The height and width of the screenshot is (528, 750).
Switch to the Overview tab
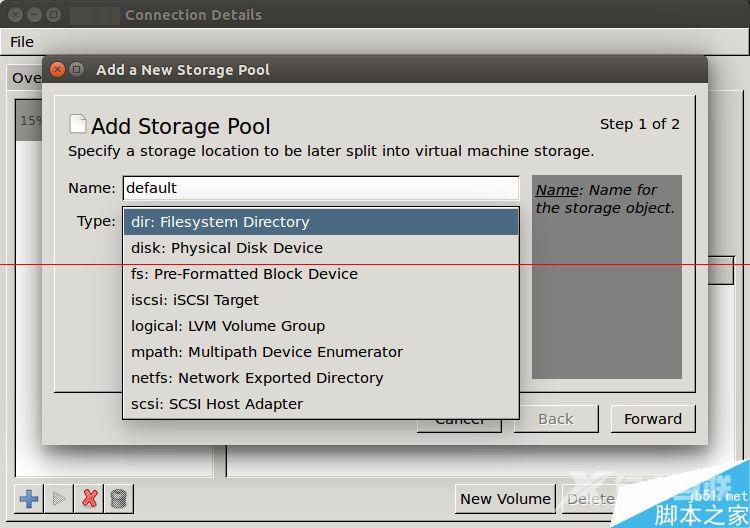pyautogui.click(x=26, y=78)
